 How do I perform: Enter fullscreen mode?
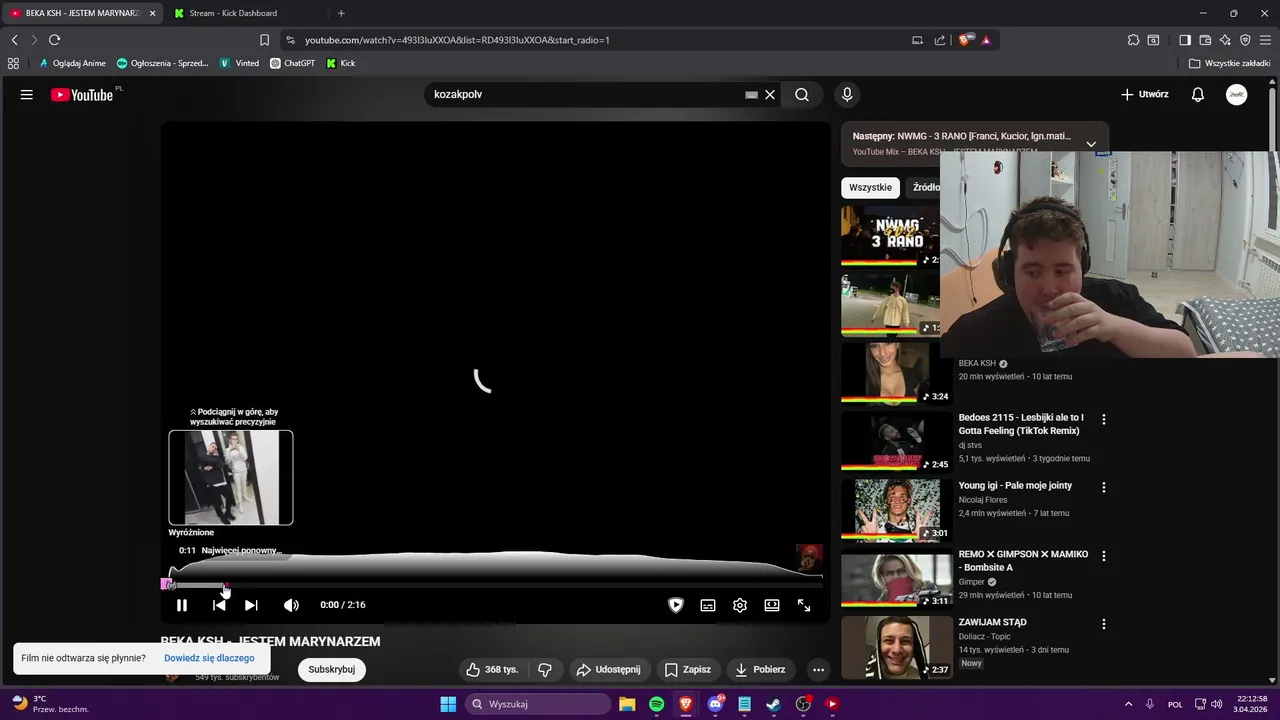(x=804, y=605)
